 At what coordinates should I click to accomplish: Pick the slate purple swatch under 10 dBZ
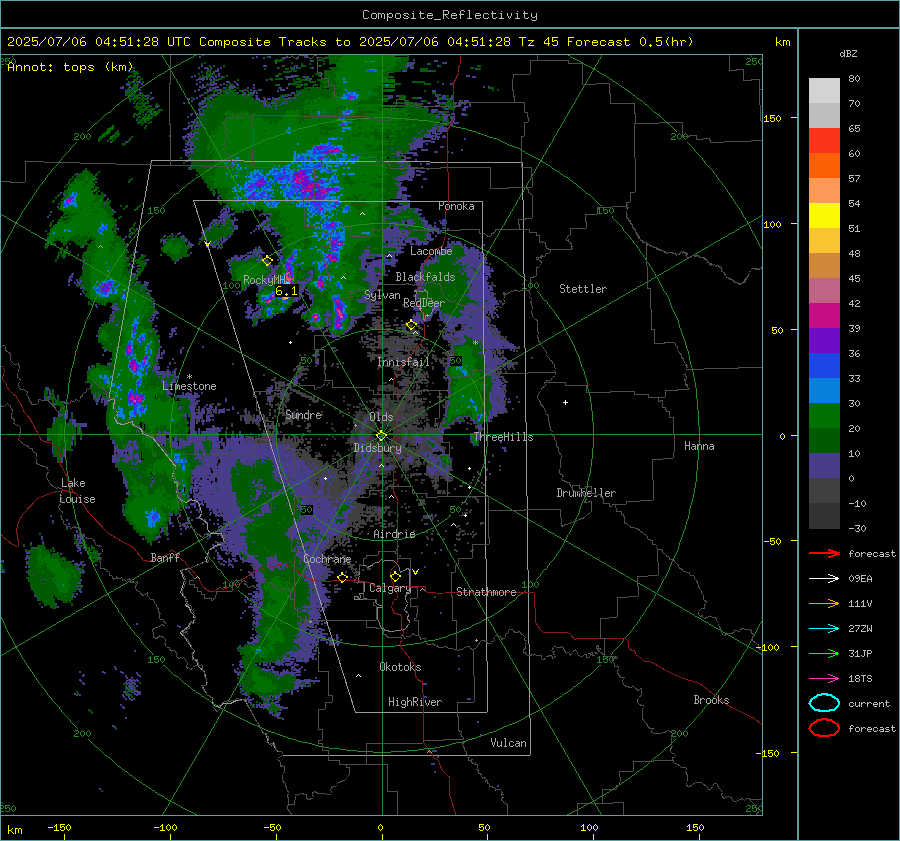824,466
